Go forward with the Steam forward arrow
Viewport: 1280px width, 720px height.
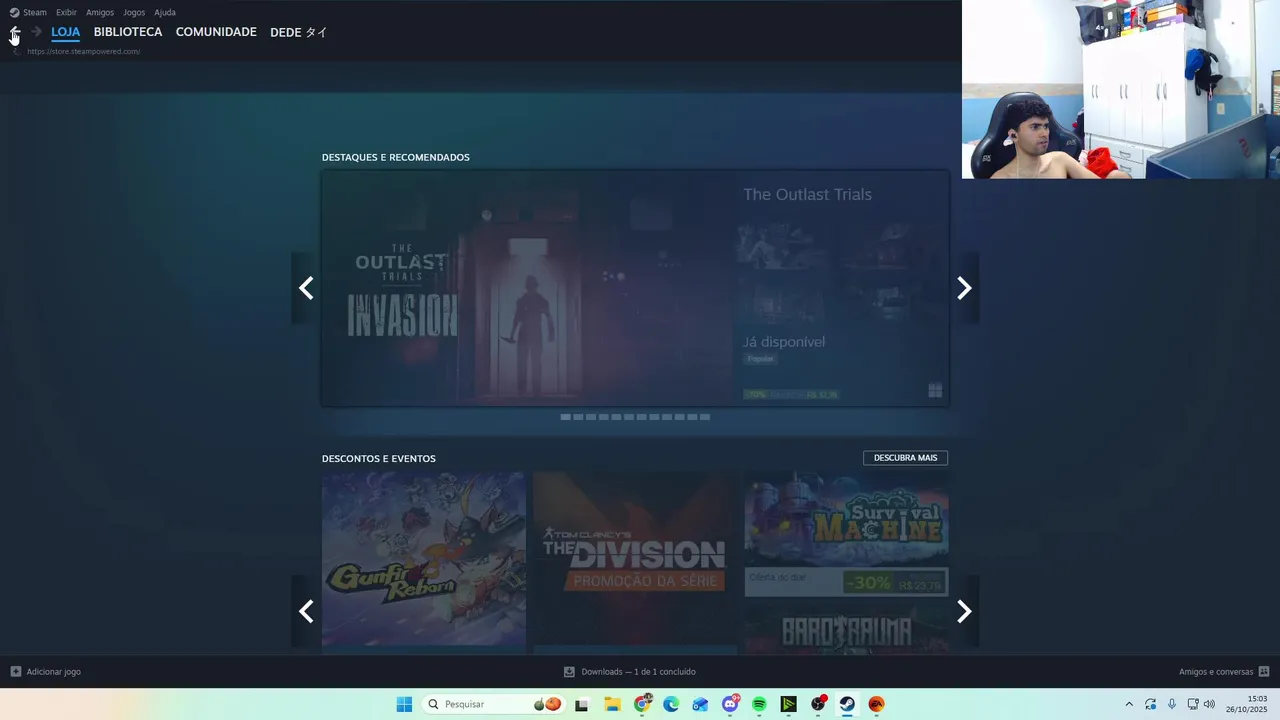tap(36, 32)
